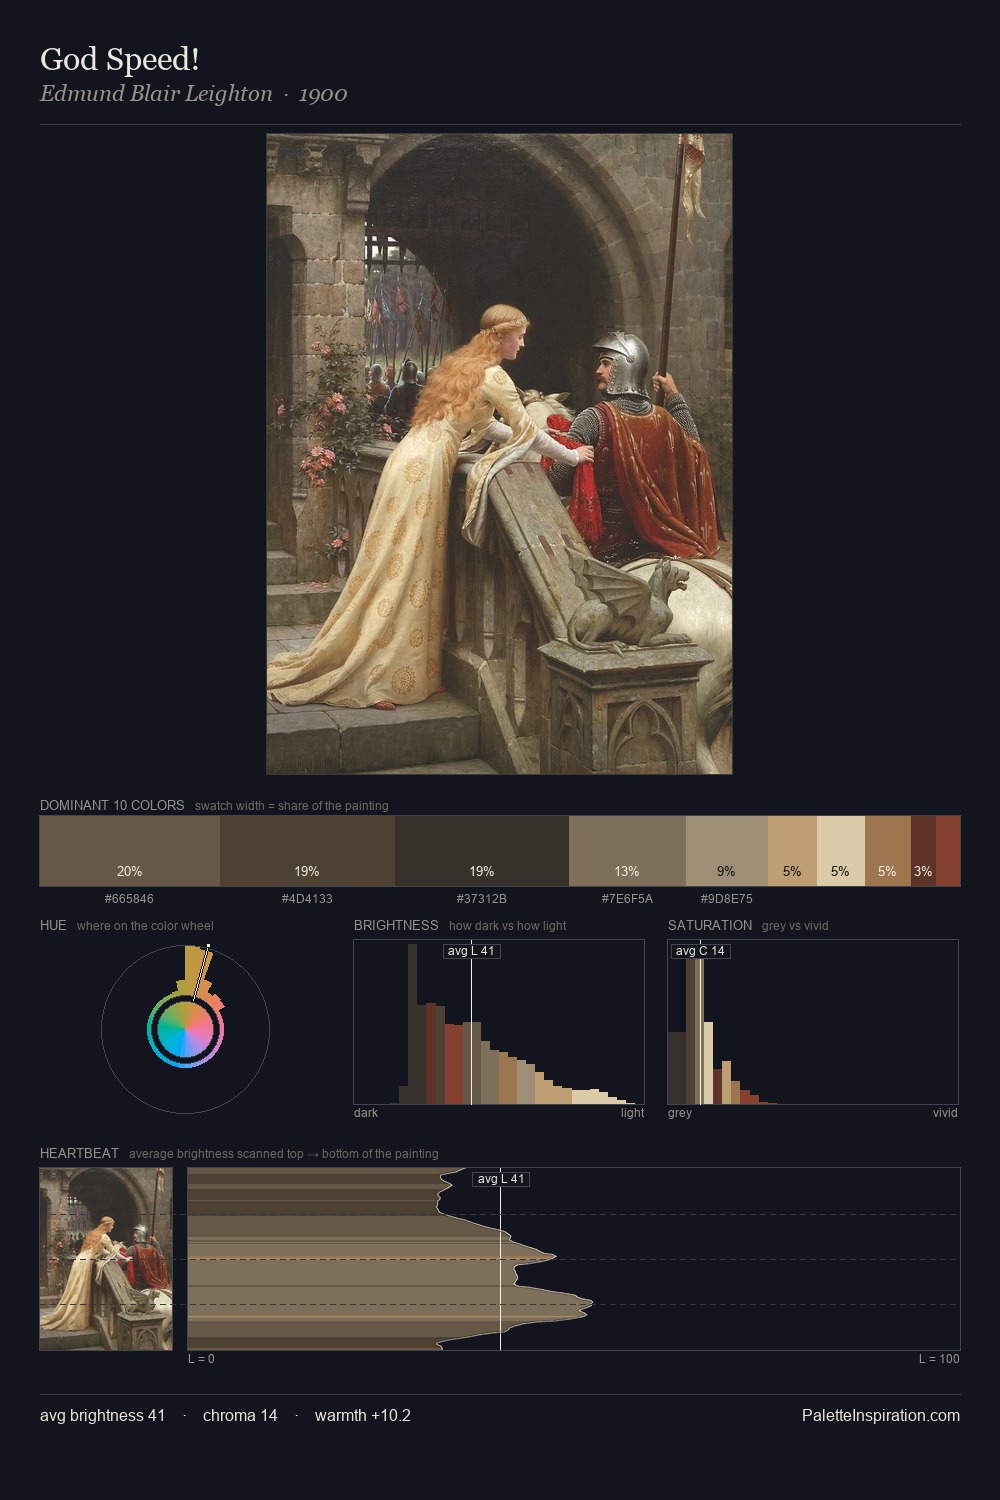Click the HUE section heading

[53, 925]
